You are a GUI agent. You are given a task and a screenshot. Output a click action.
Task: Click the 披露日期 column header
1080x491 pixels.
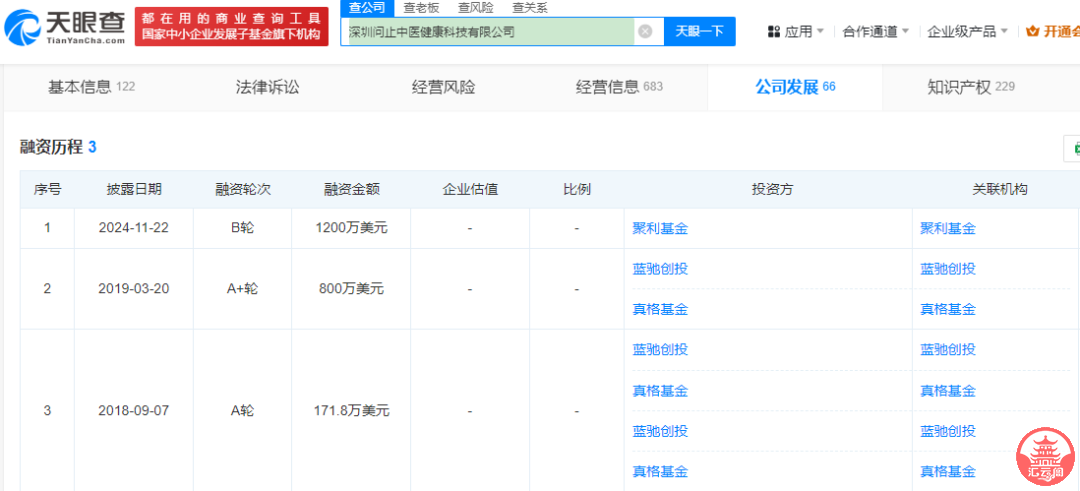(x=134, y=189)
